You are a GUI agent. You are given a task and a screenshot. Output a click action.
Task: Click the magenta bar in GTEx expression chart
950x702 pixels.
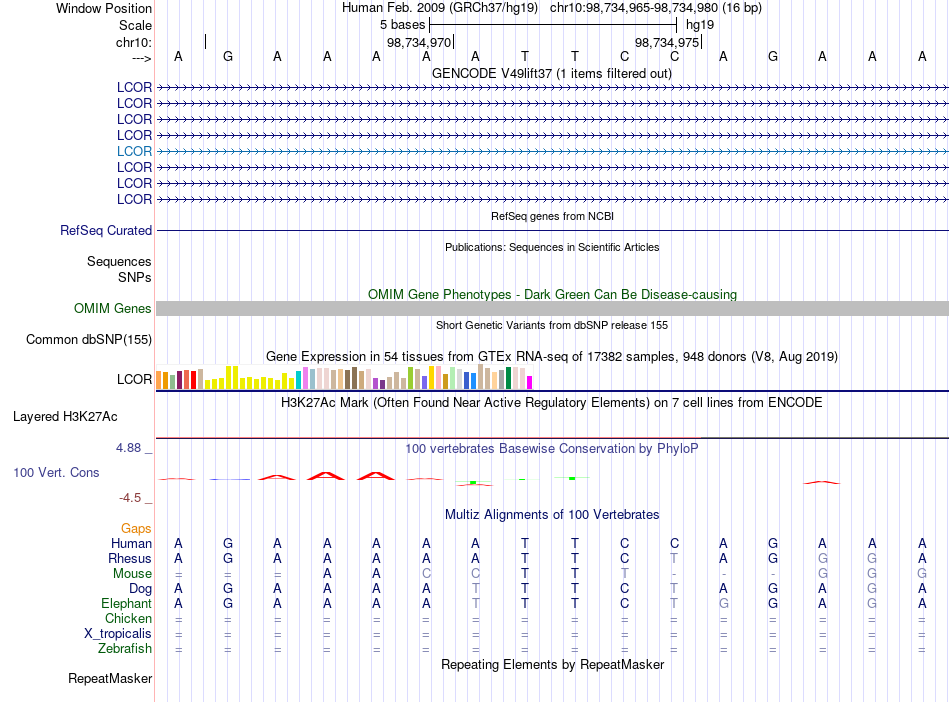530,382
